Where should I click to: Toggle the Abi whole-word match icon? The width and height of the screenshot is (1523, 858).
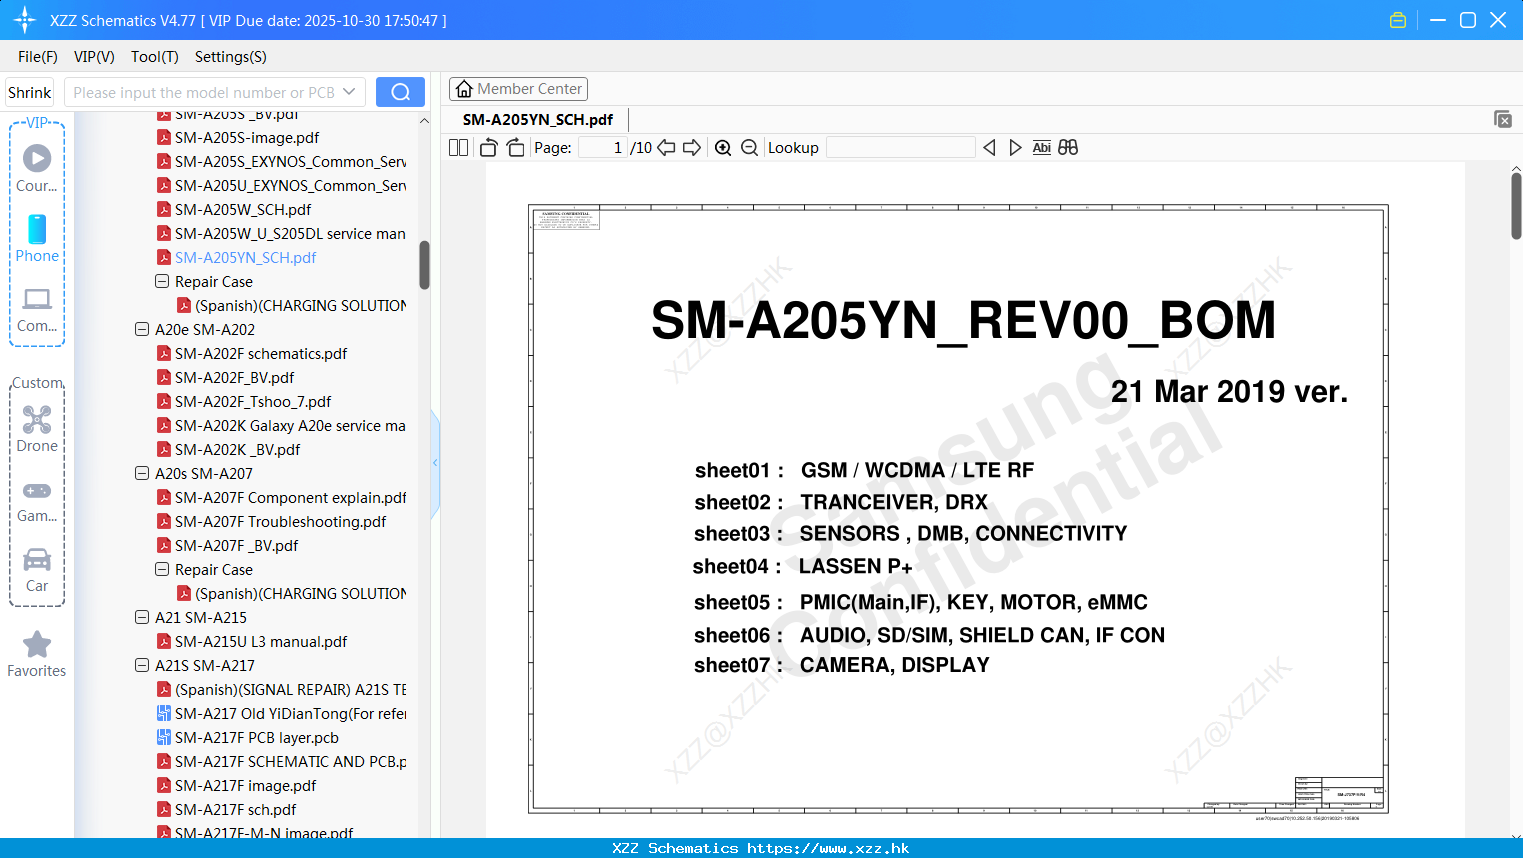pyautogui.click(x=1041, y=148)
